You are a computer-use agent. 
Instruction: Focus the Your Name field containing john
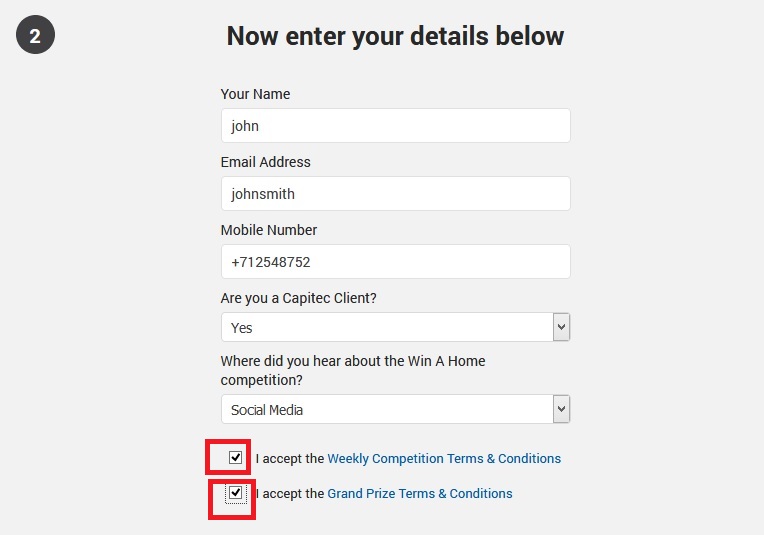(395, 126)
